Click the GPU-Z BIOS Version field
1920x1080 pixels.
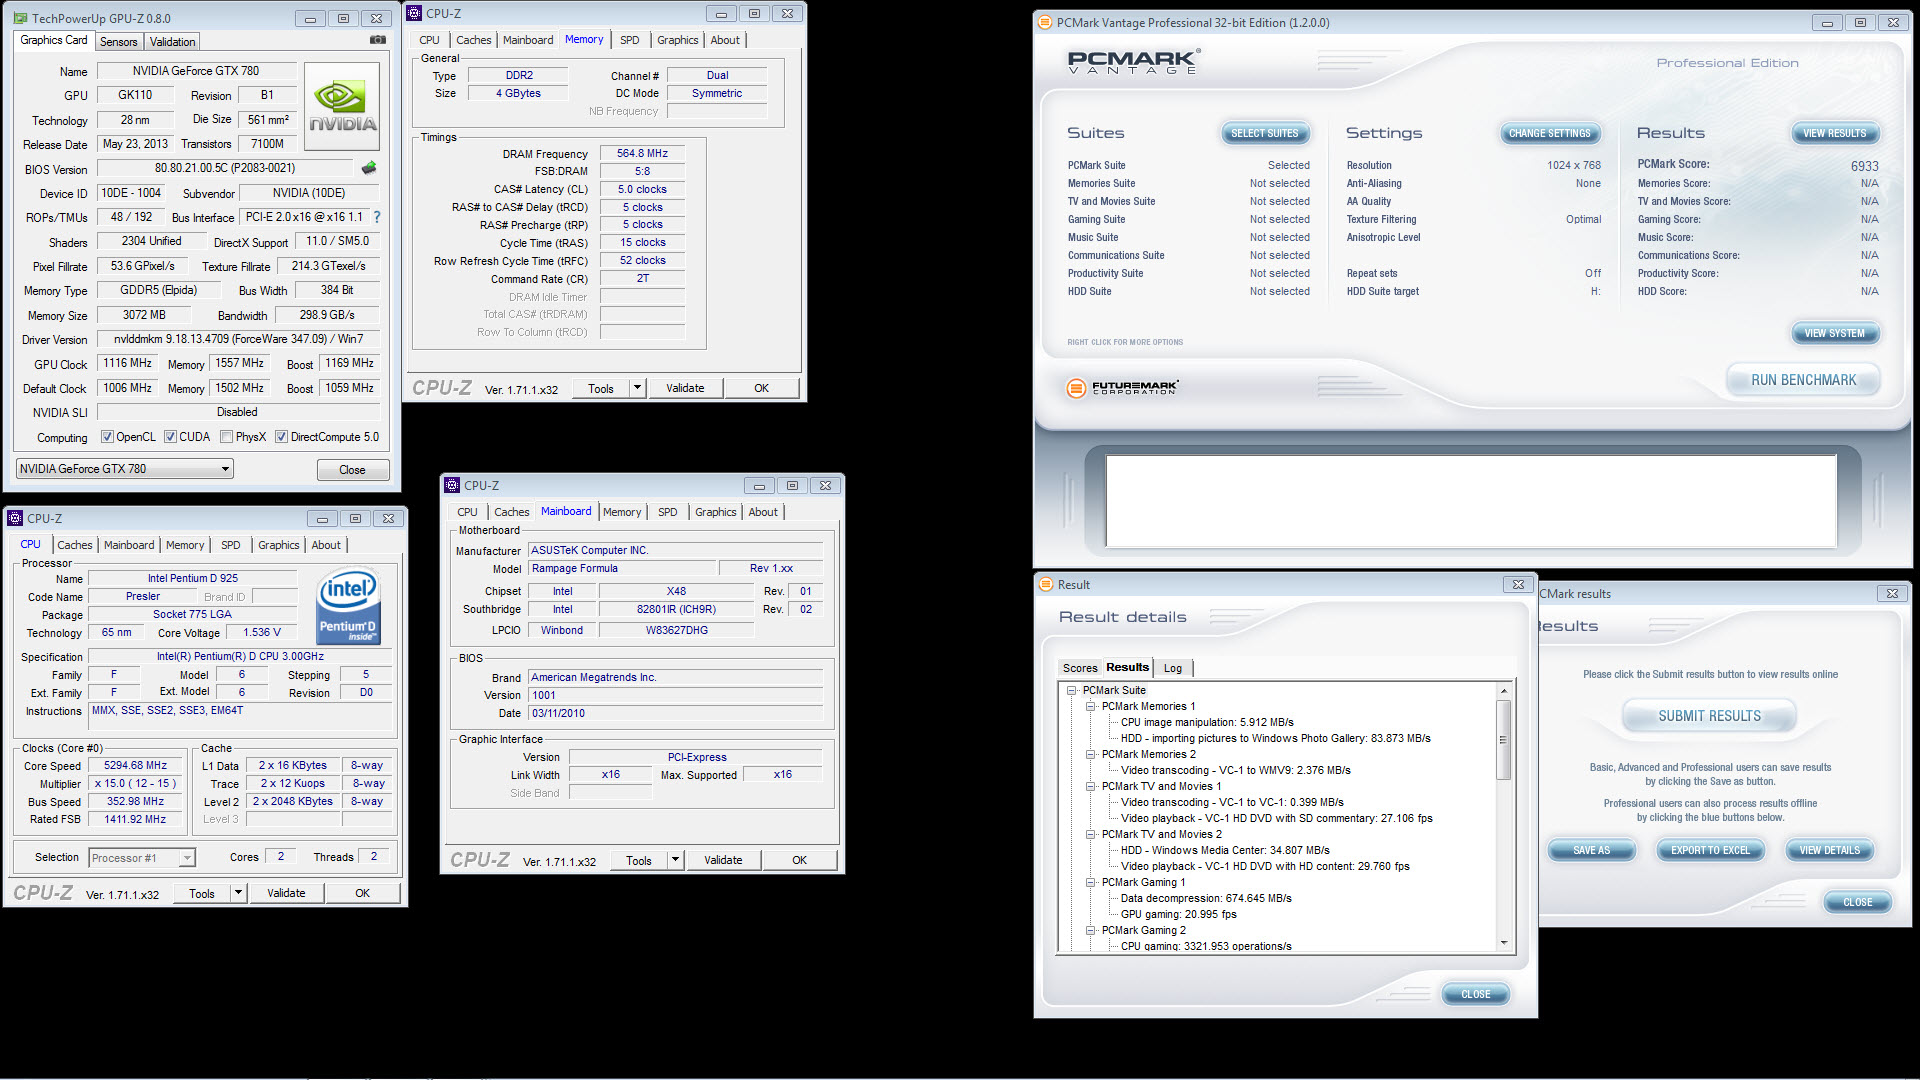pos(224,168)
